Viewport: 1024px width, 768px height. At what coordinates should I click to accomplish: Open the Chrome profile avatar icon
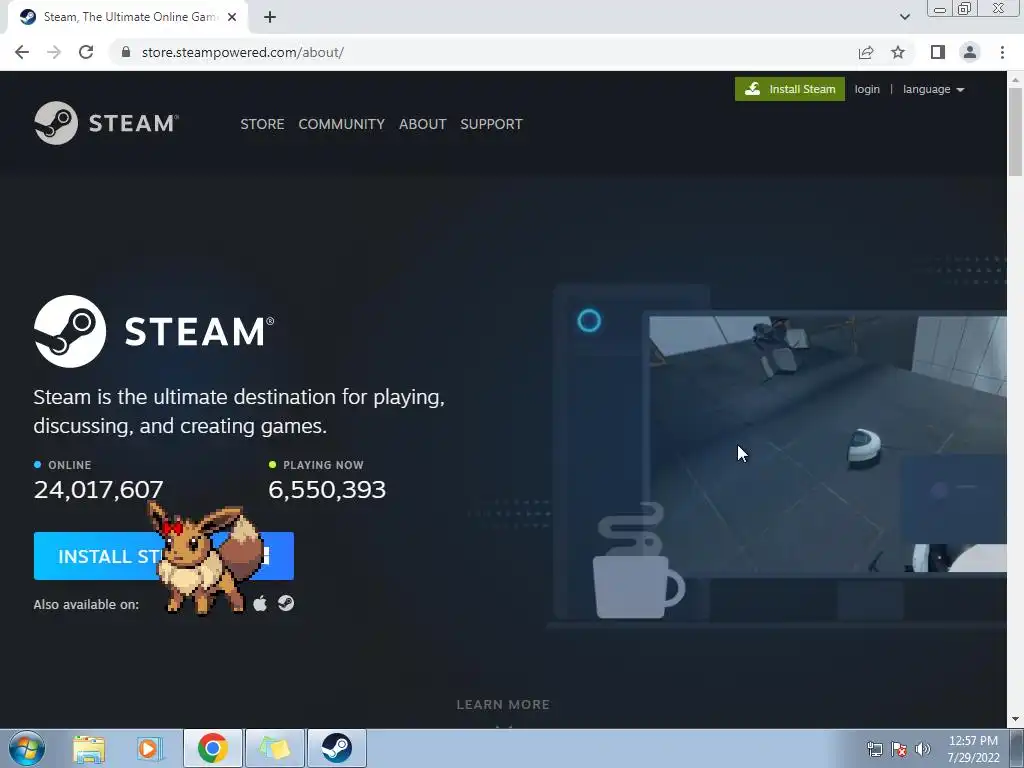point(970,52)
